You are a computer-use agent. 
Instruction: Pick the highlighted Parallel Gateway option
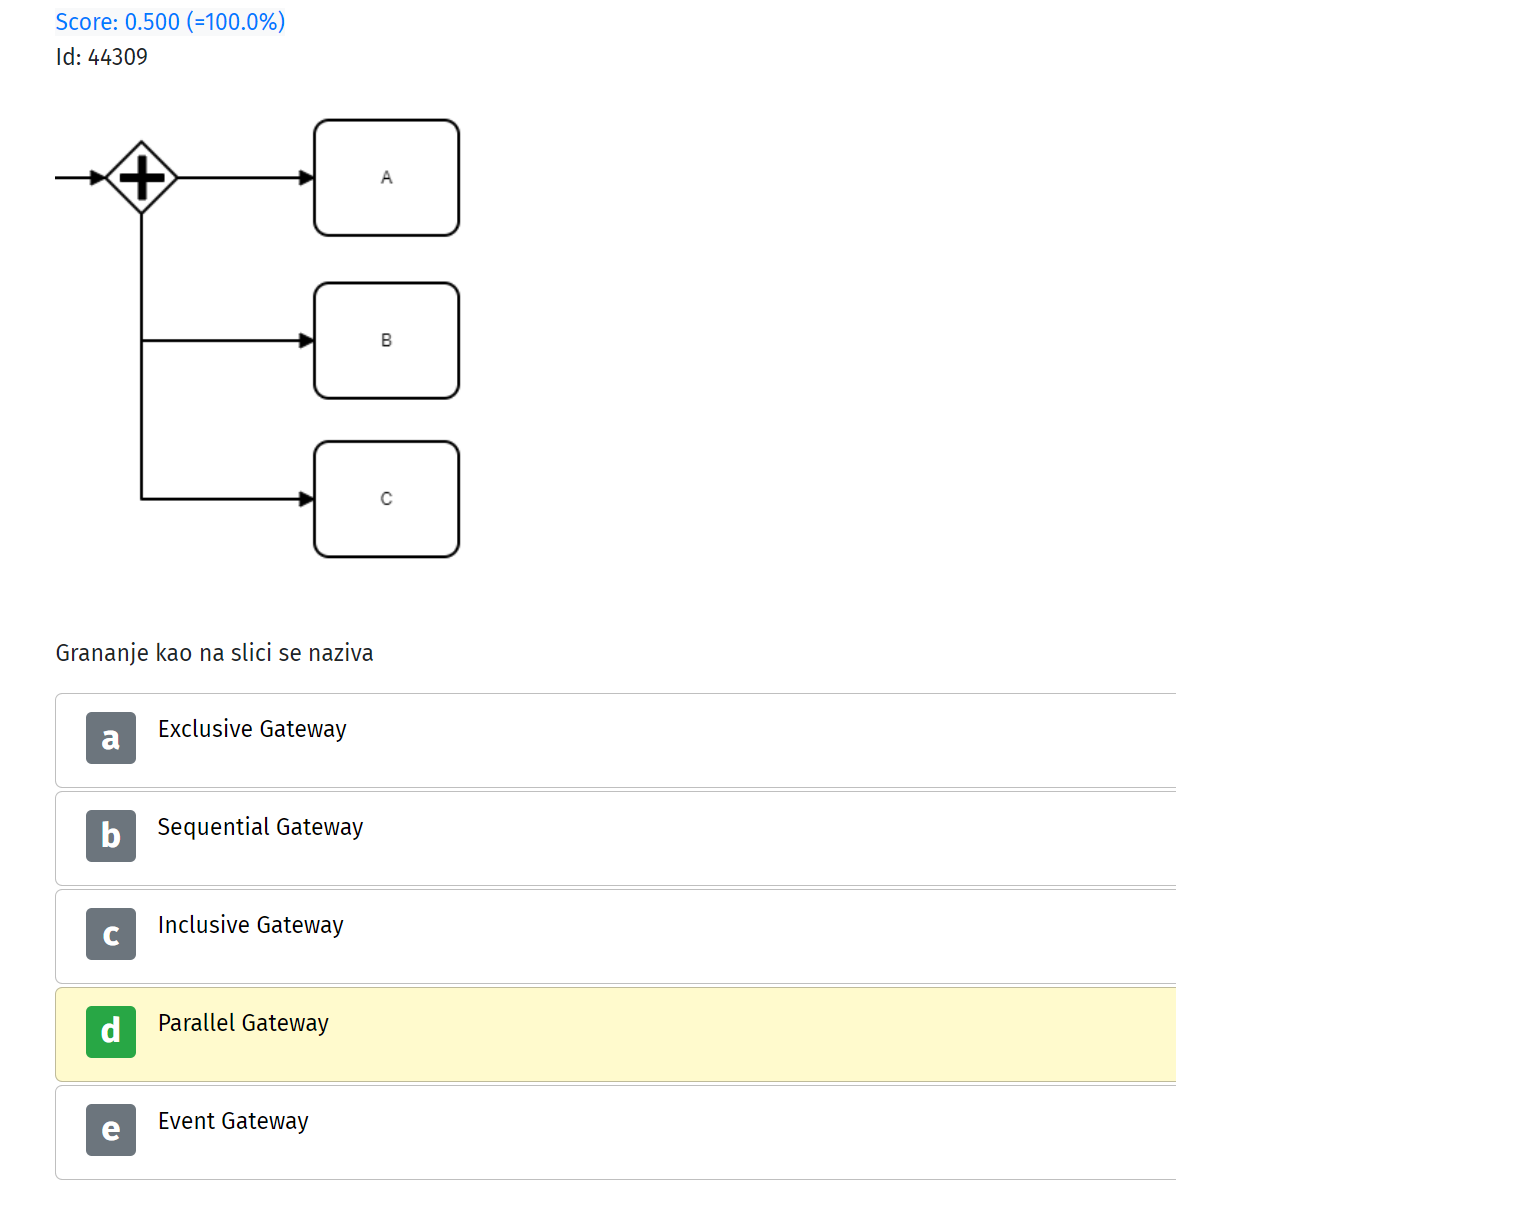click(616, 1034)
